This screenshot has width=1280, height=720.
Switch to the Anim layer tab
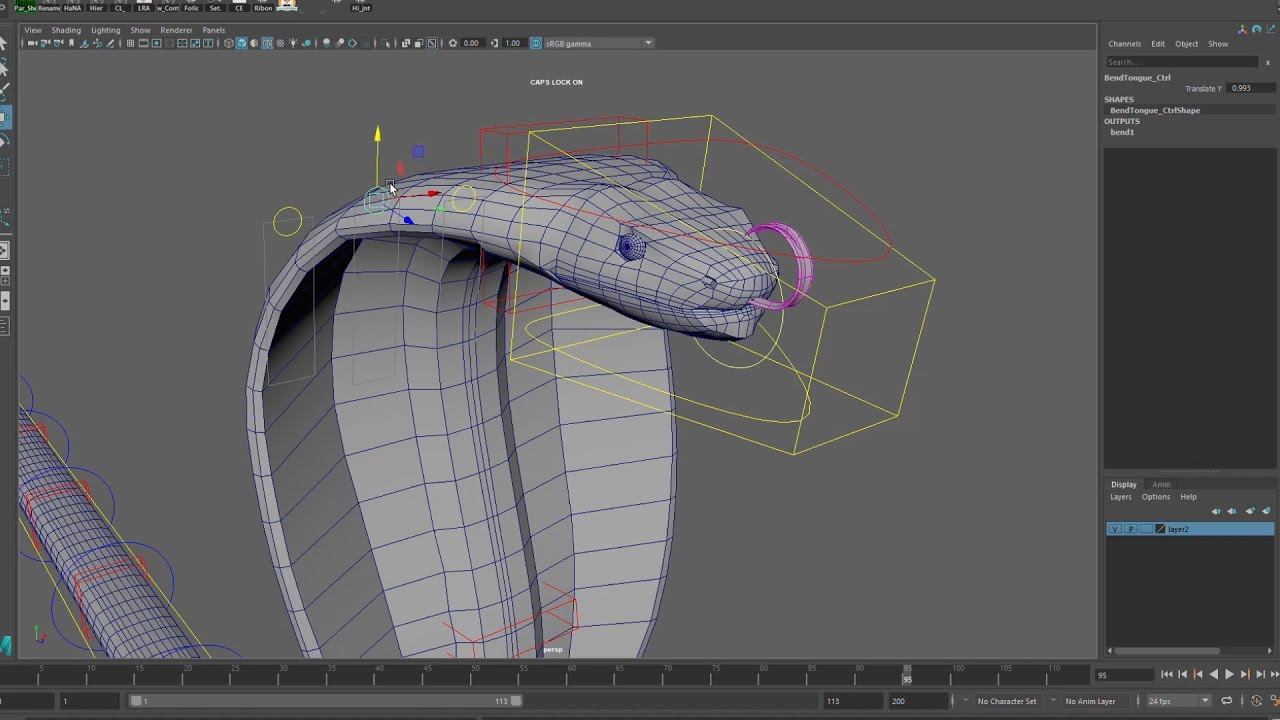point(1161,485)
